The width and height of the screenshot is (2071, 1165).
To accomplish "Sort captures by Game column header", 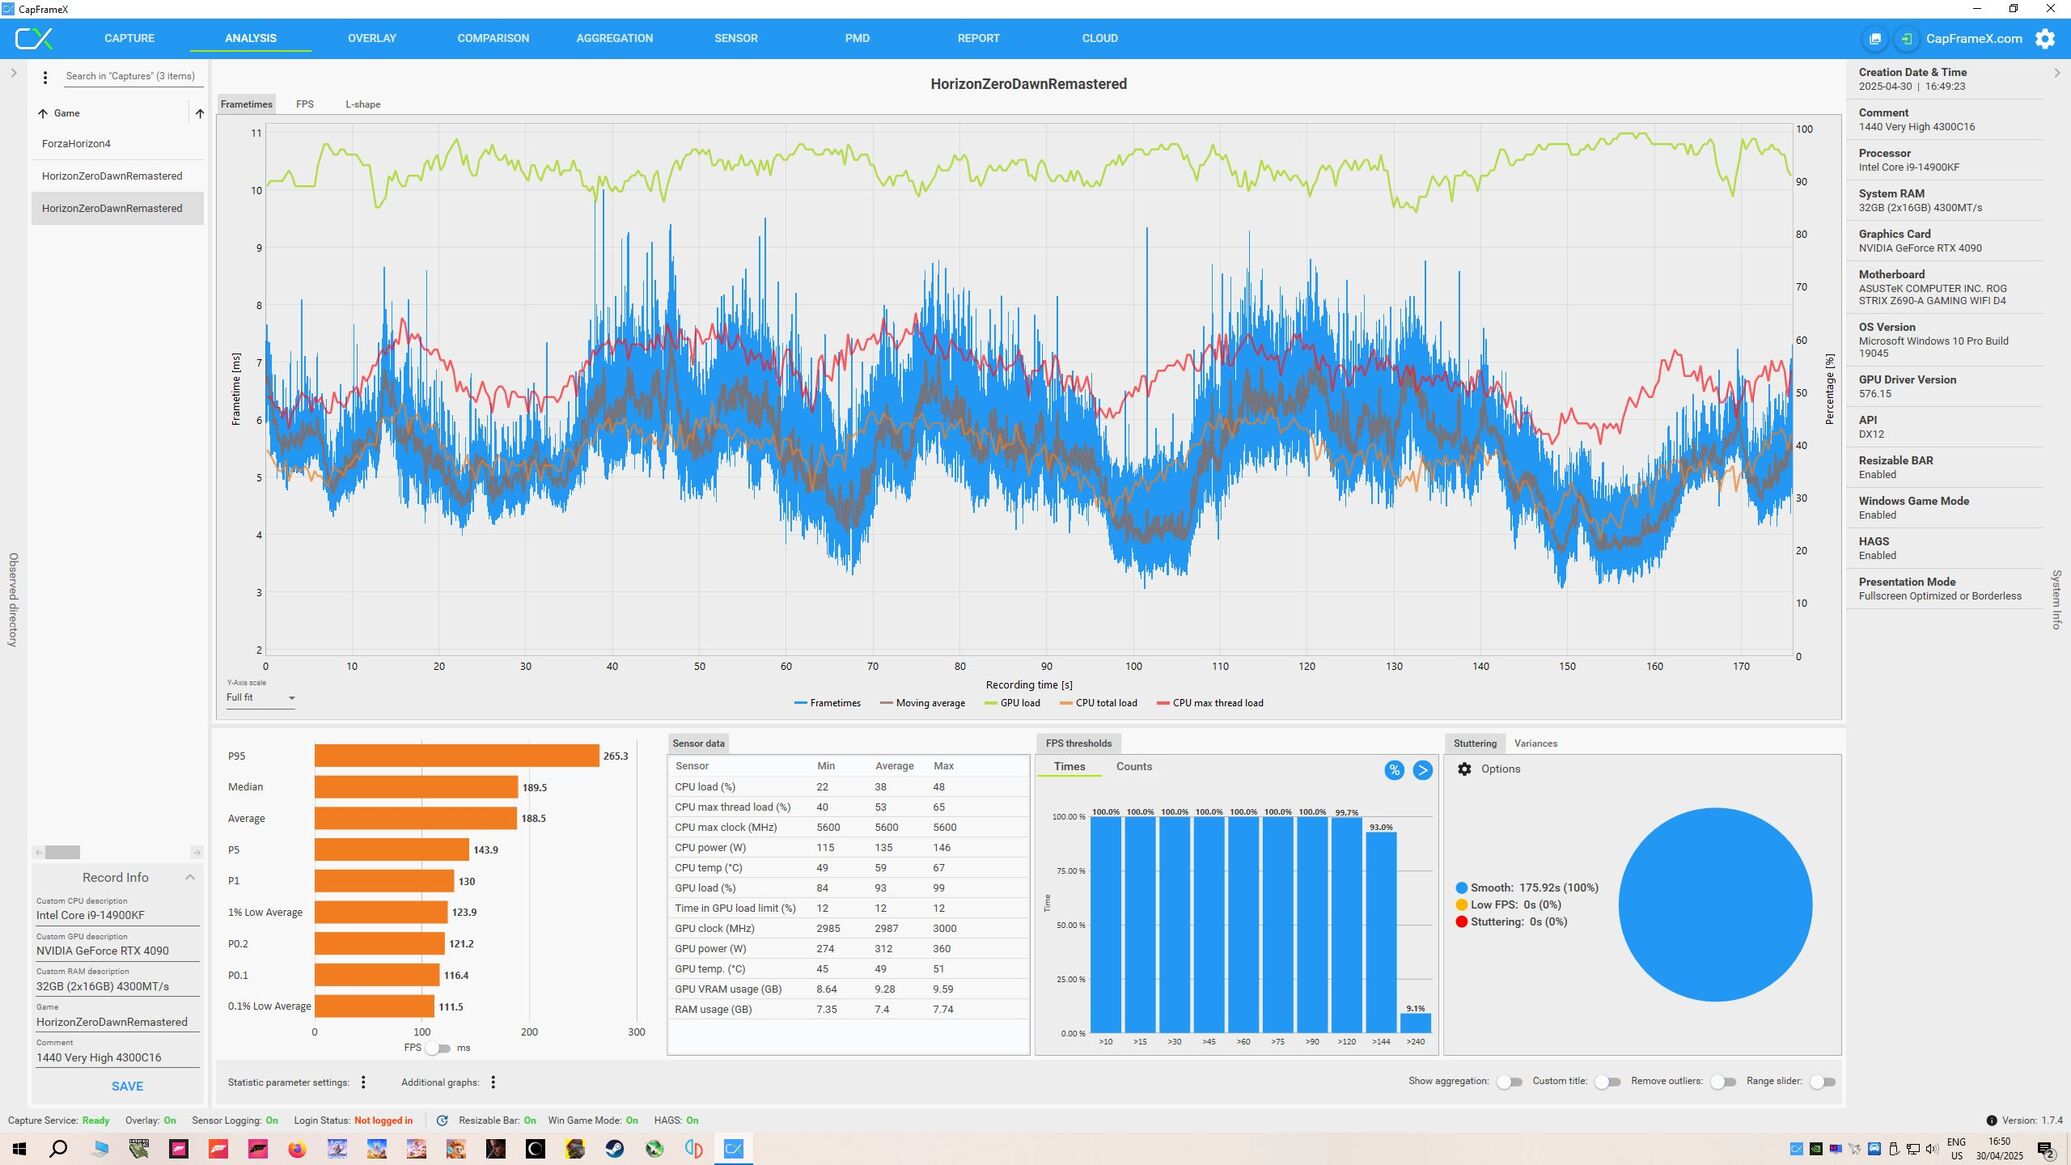I will [x=67, y=114].
